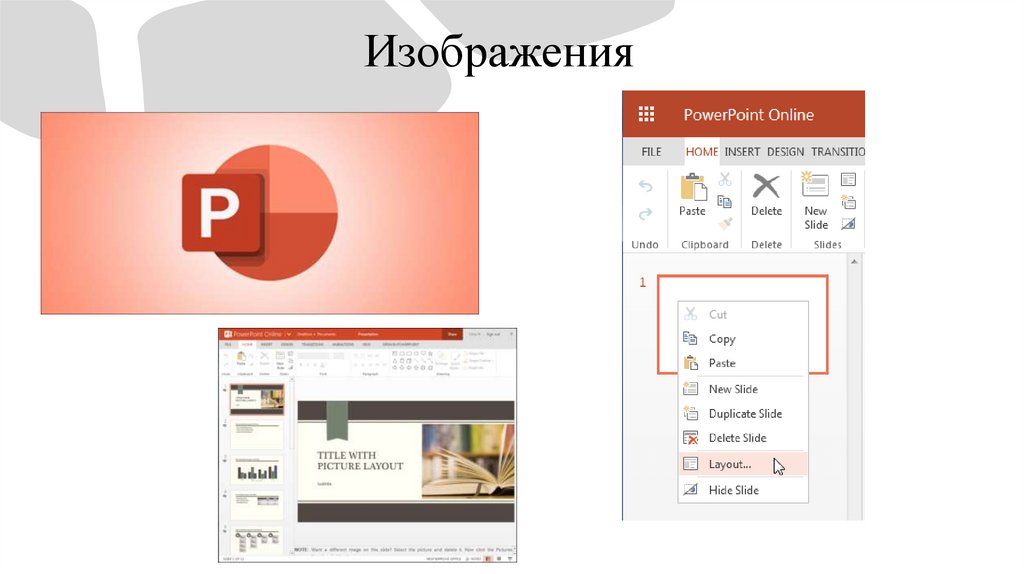This screenshot has height=574, width=1024.
Task: Click the Slides group label
Action: (x=827, y=244)
